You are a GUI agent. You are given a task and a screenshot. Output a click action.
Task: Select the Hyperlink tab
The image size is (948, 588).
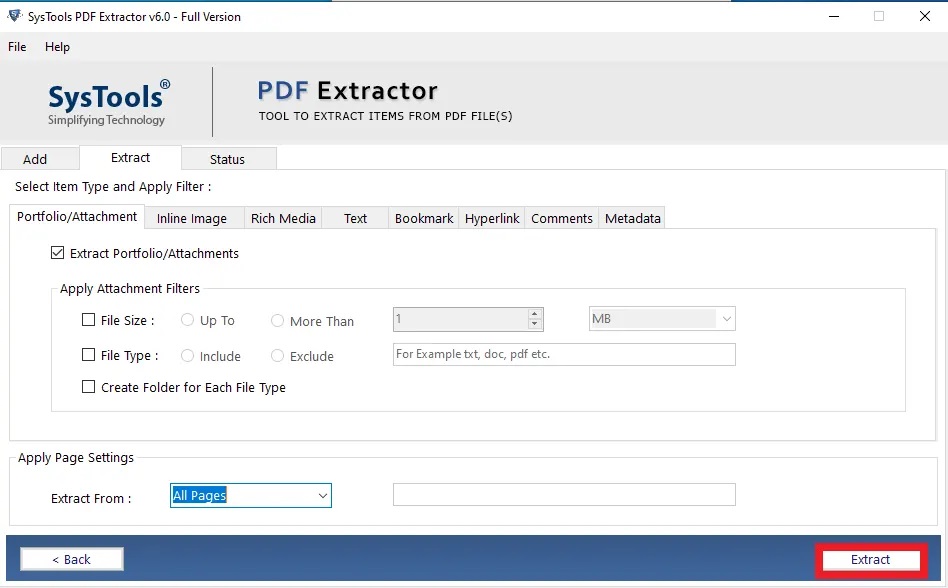point(492,217)
